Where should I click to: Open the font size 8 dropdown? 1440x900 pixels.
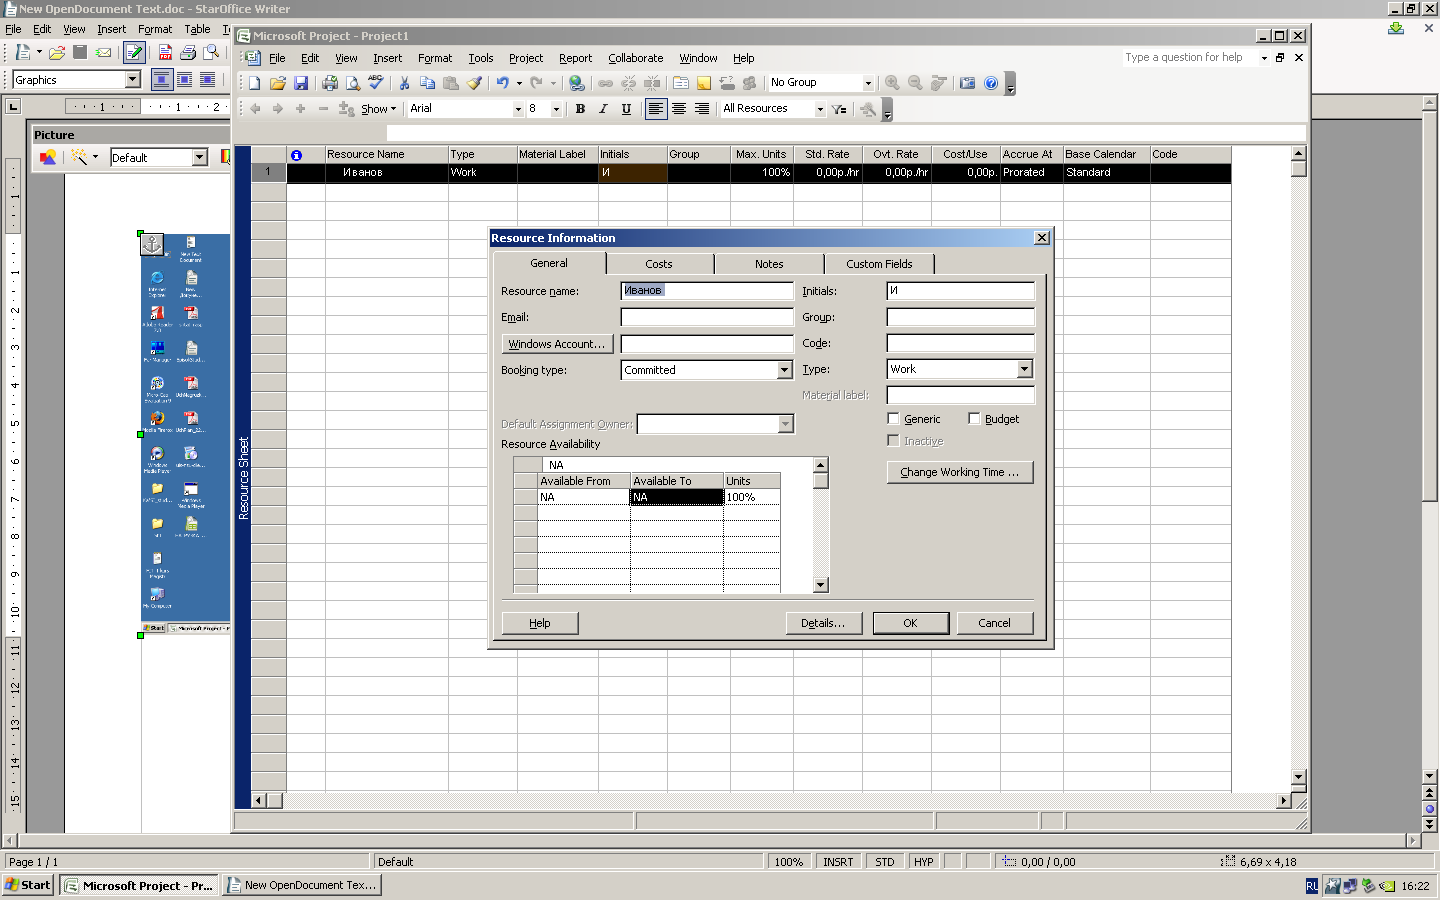(x=556, y=109)
